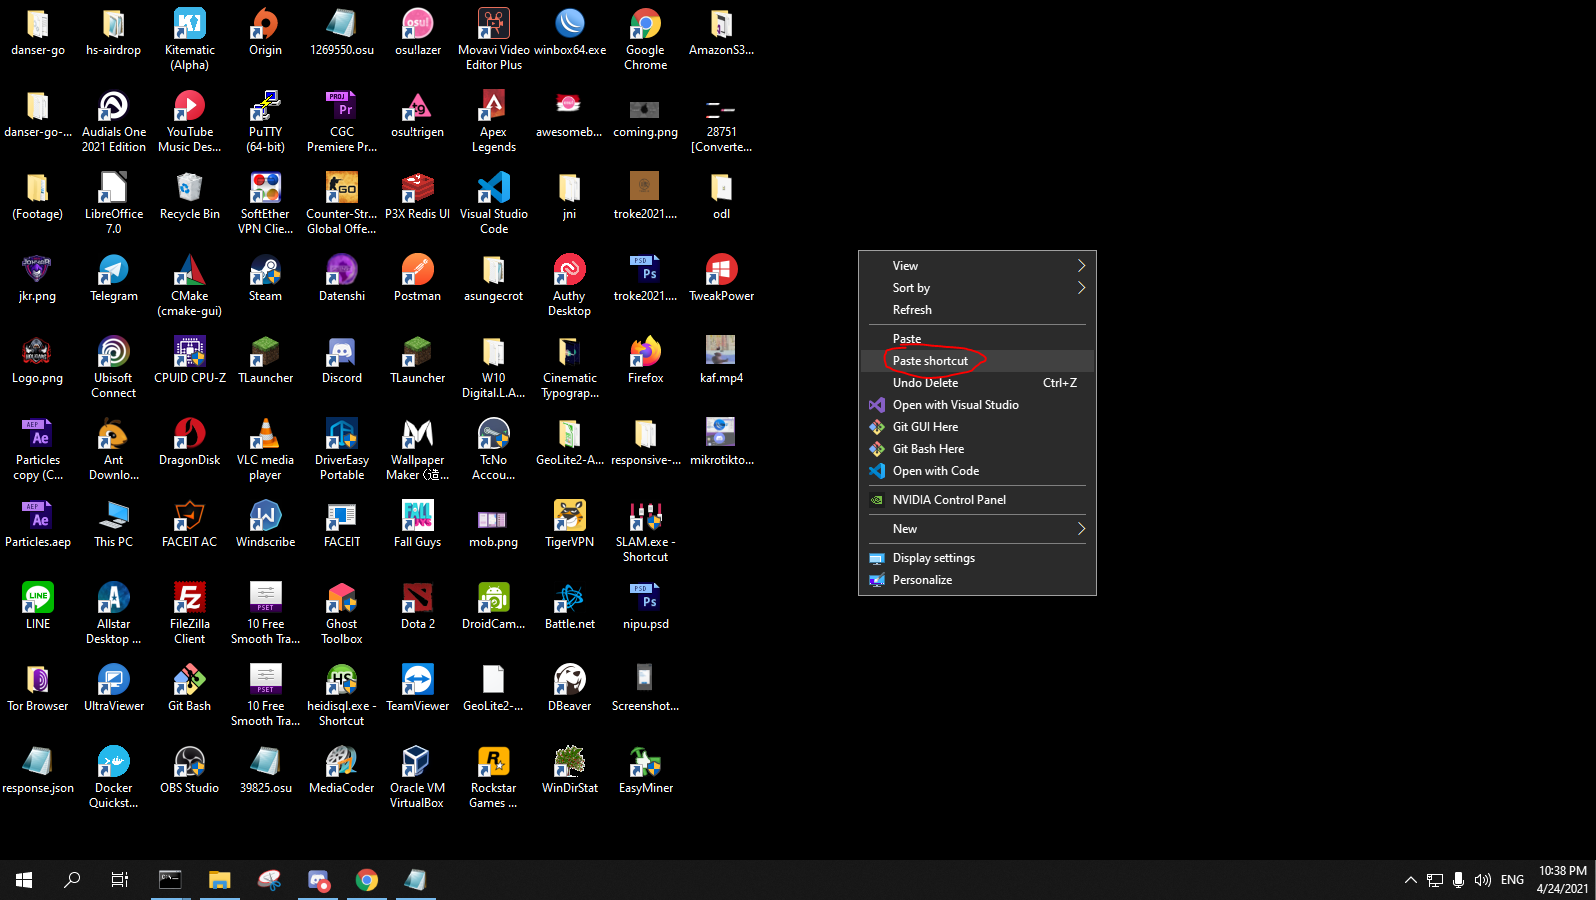Image resolution: width=1596 pixels, height=900 pixels.
Task: Open taskbar Search
Action: coord(72,880)
